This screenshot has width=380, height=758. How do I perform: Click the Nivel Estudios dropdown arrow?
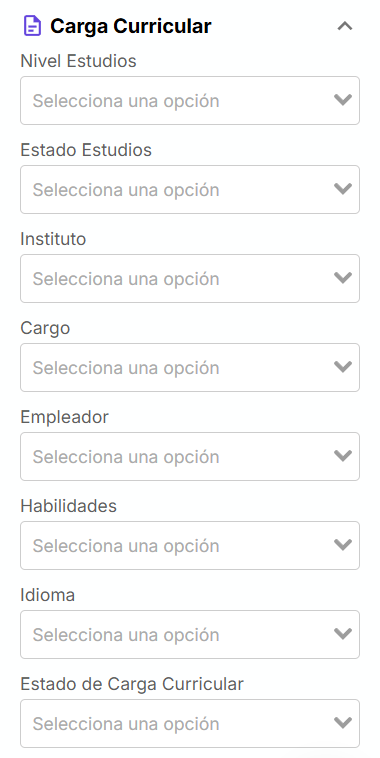click(343, 100)
